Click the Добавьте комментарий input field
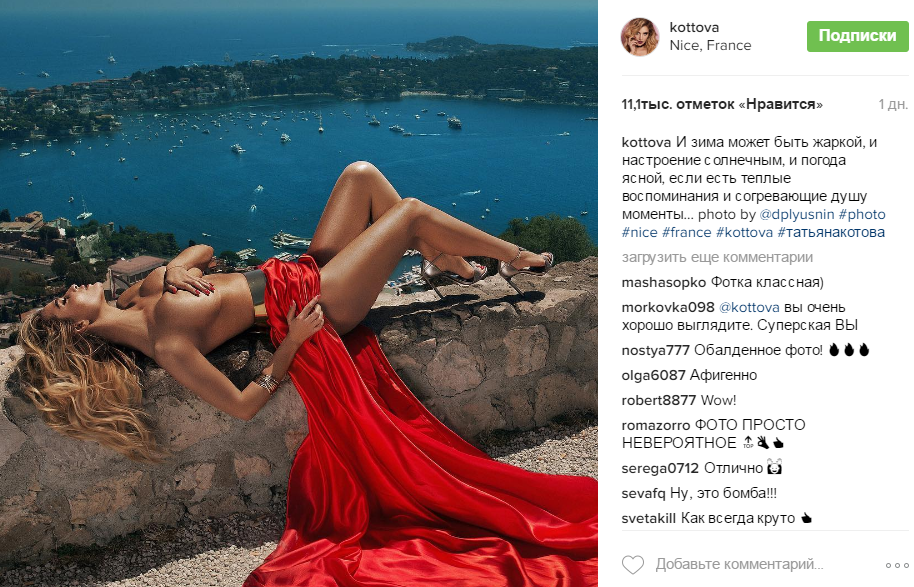Viewport: 914px width, 587px height. [739, 564]
